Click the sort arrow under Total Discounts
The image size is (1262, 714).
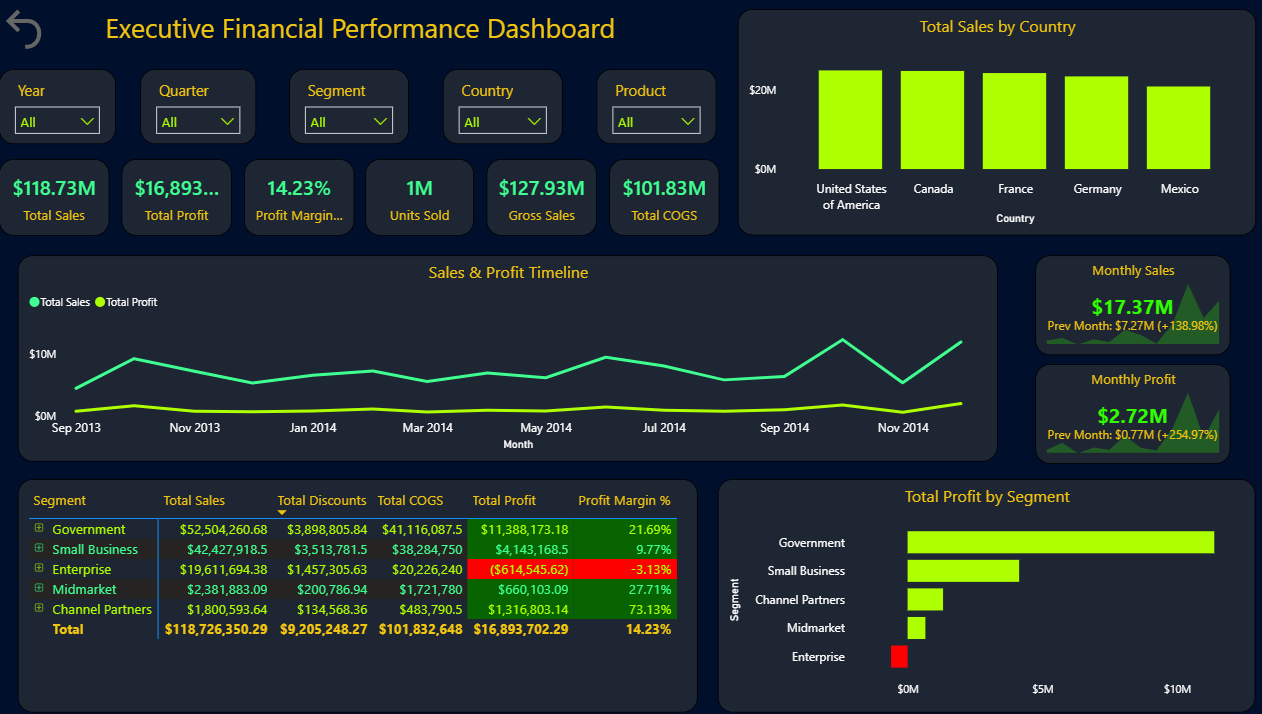(282, 512)
